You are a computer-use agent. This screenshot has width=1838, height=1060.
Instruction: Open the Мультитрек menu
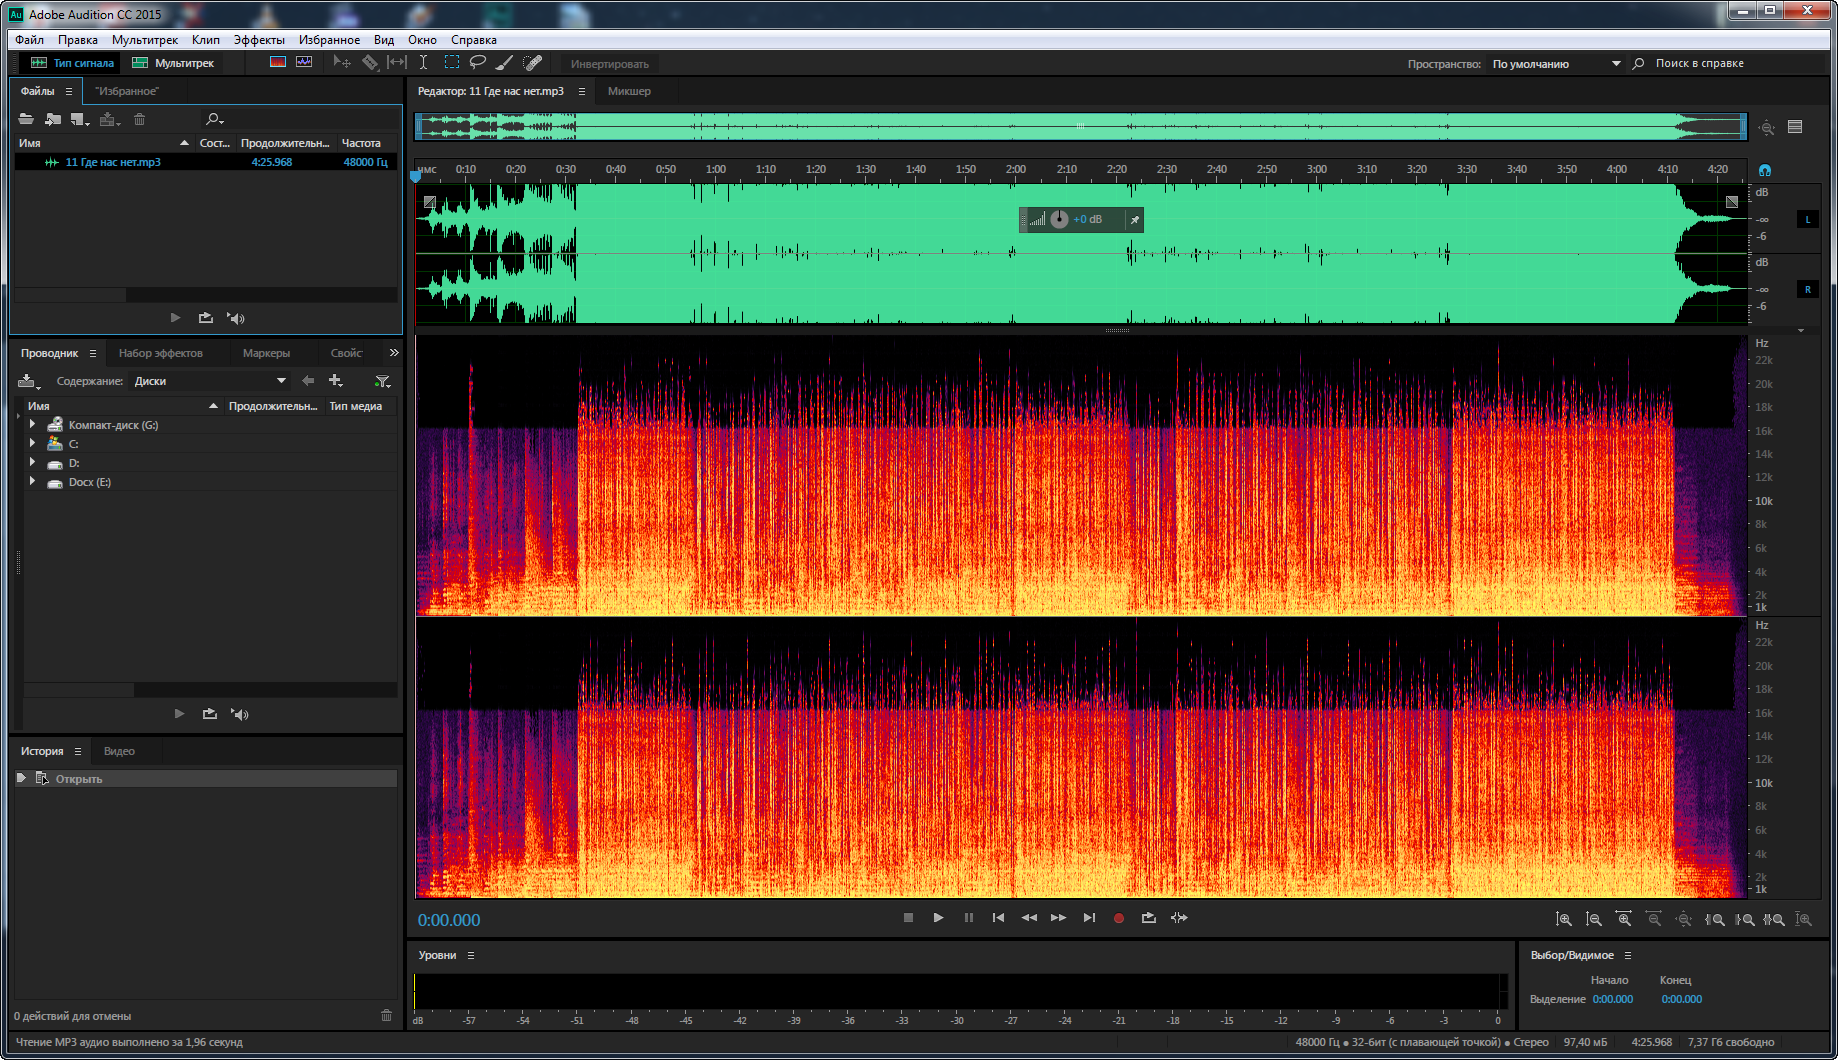click(145, 40)
